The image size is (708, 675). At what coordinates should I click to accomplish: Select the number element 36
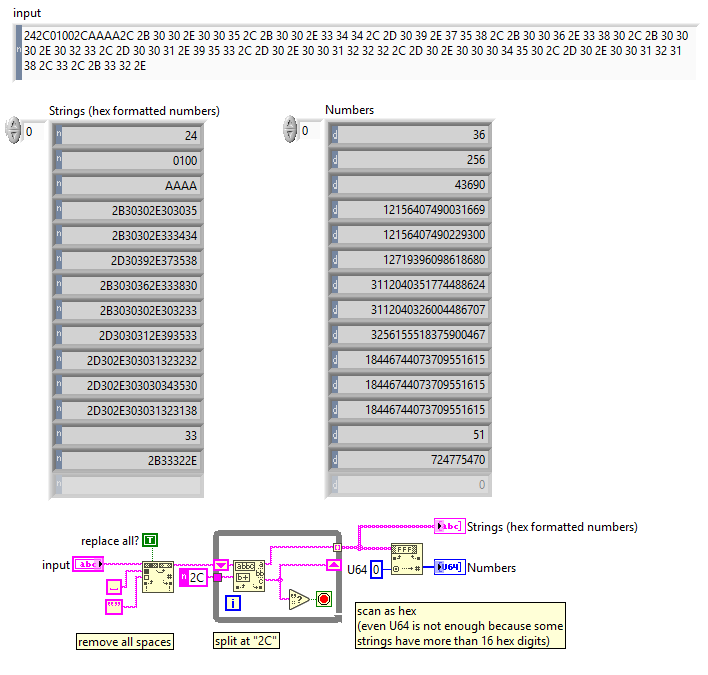pos(410,135)
